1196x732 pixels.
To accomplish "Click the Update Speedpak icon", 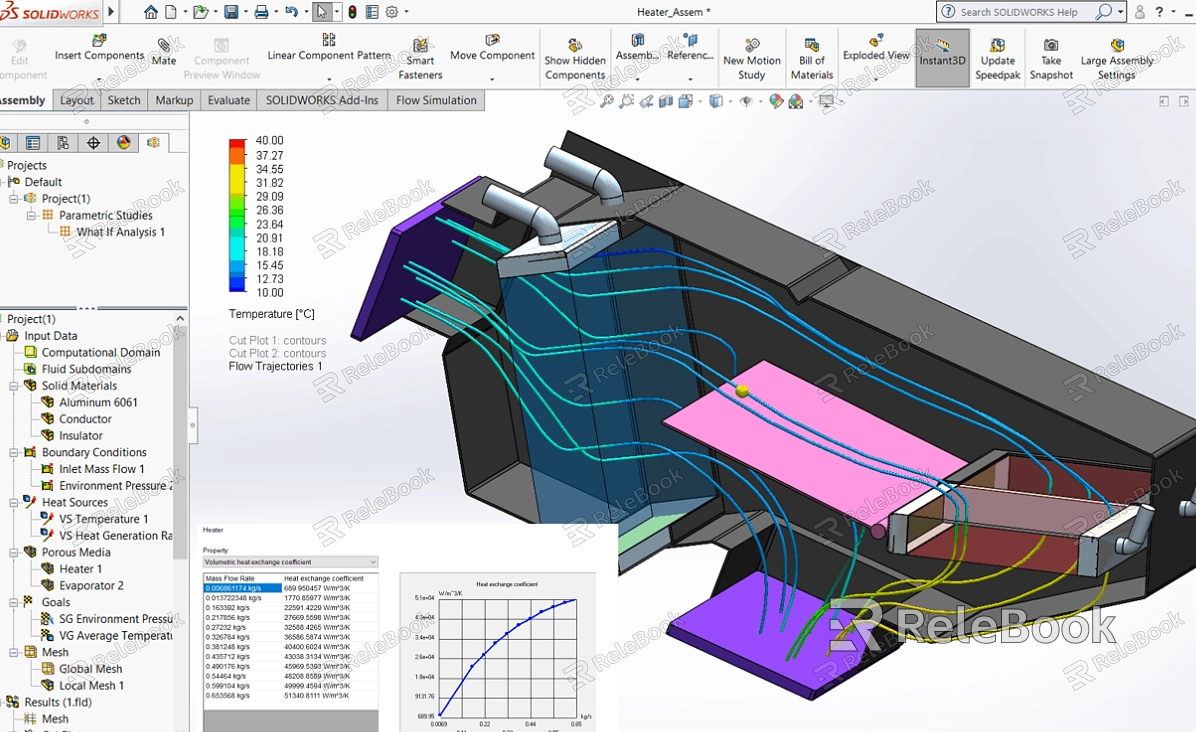I will click(x=997, y=45).
